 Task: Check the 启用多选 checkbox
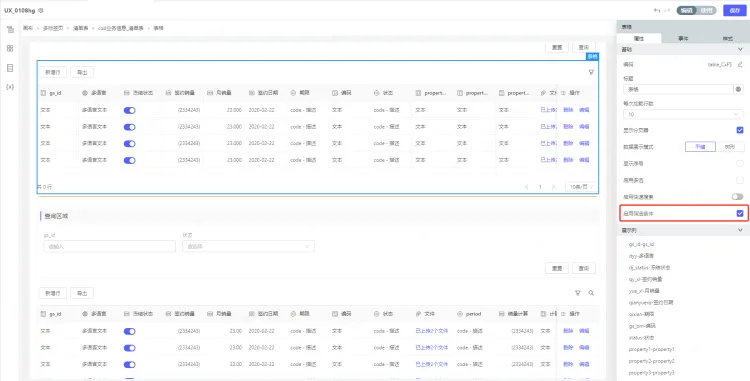740,180
